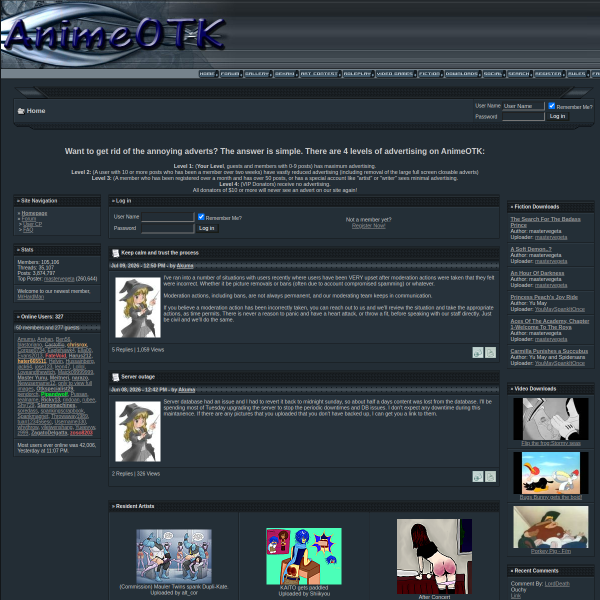The image size is (600, 600).
Task: Open Akuma author link on Keep calm post
Action: pyautogui.click(x=185, y=266)
